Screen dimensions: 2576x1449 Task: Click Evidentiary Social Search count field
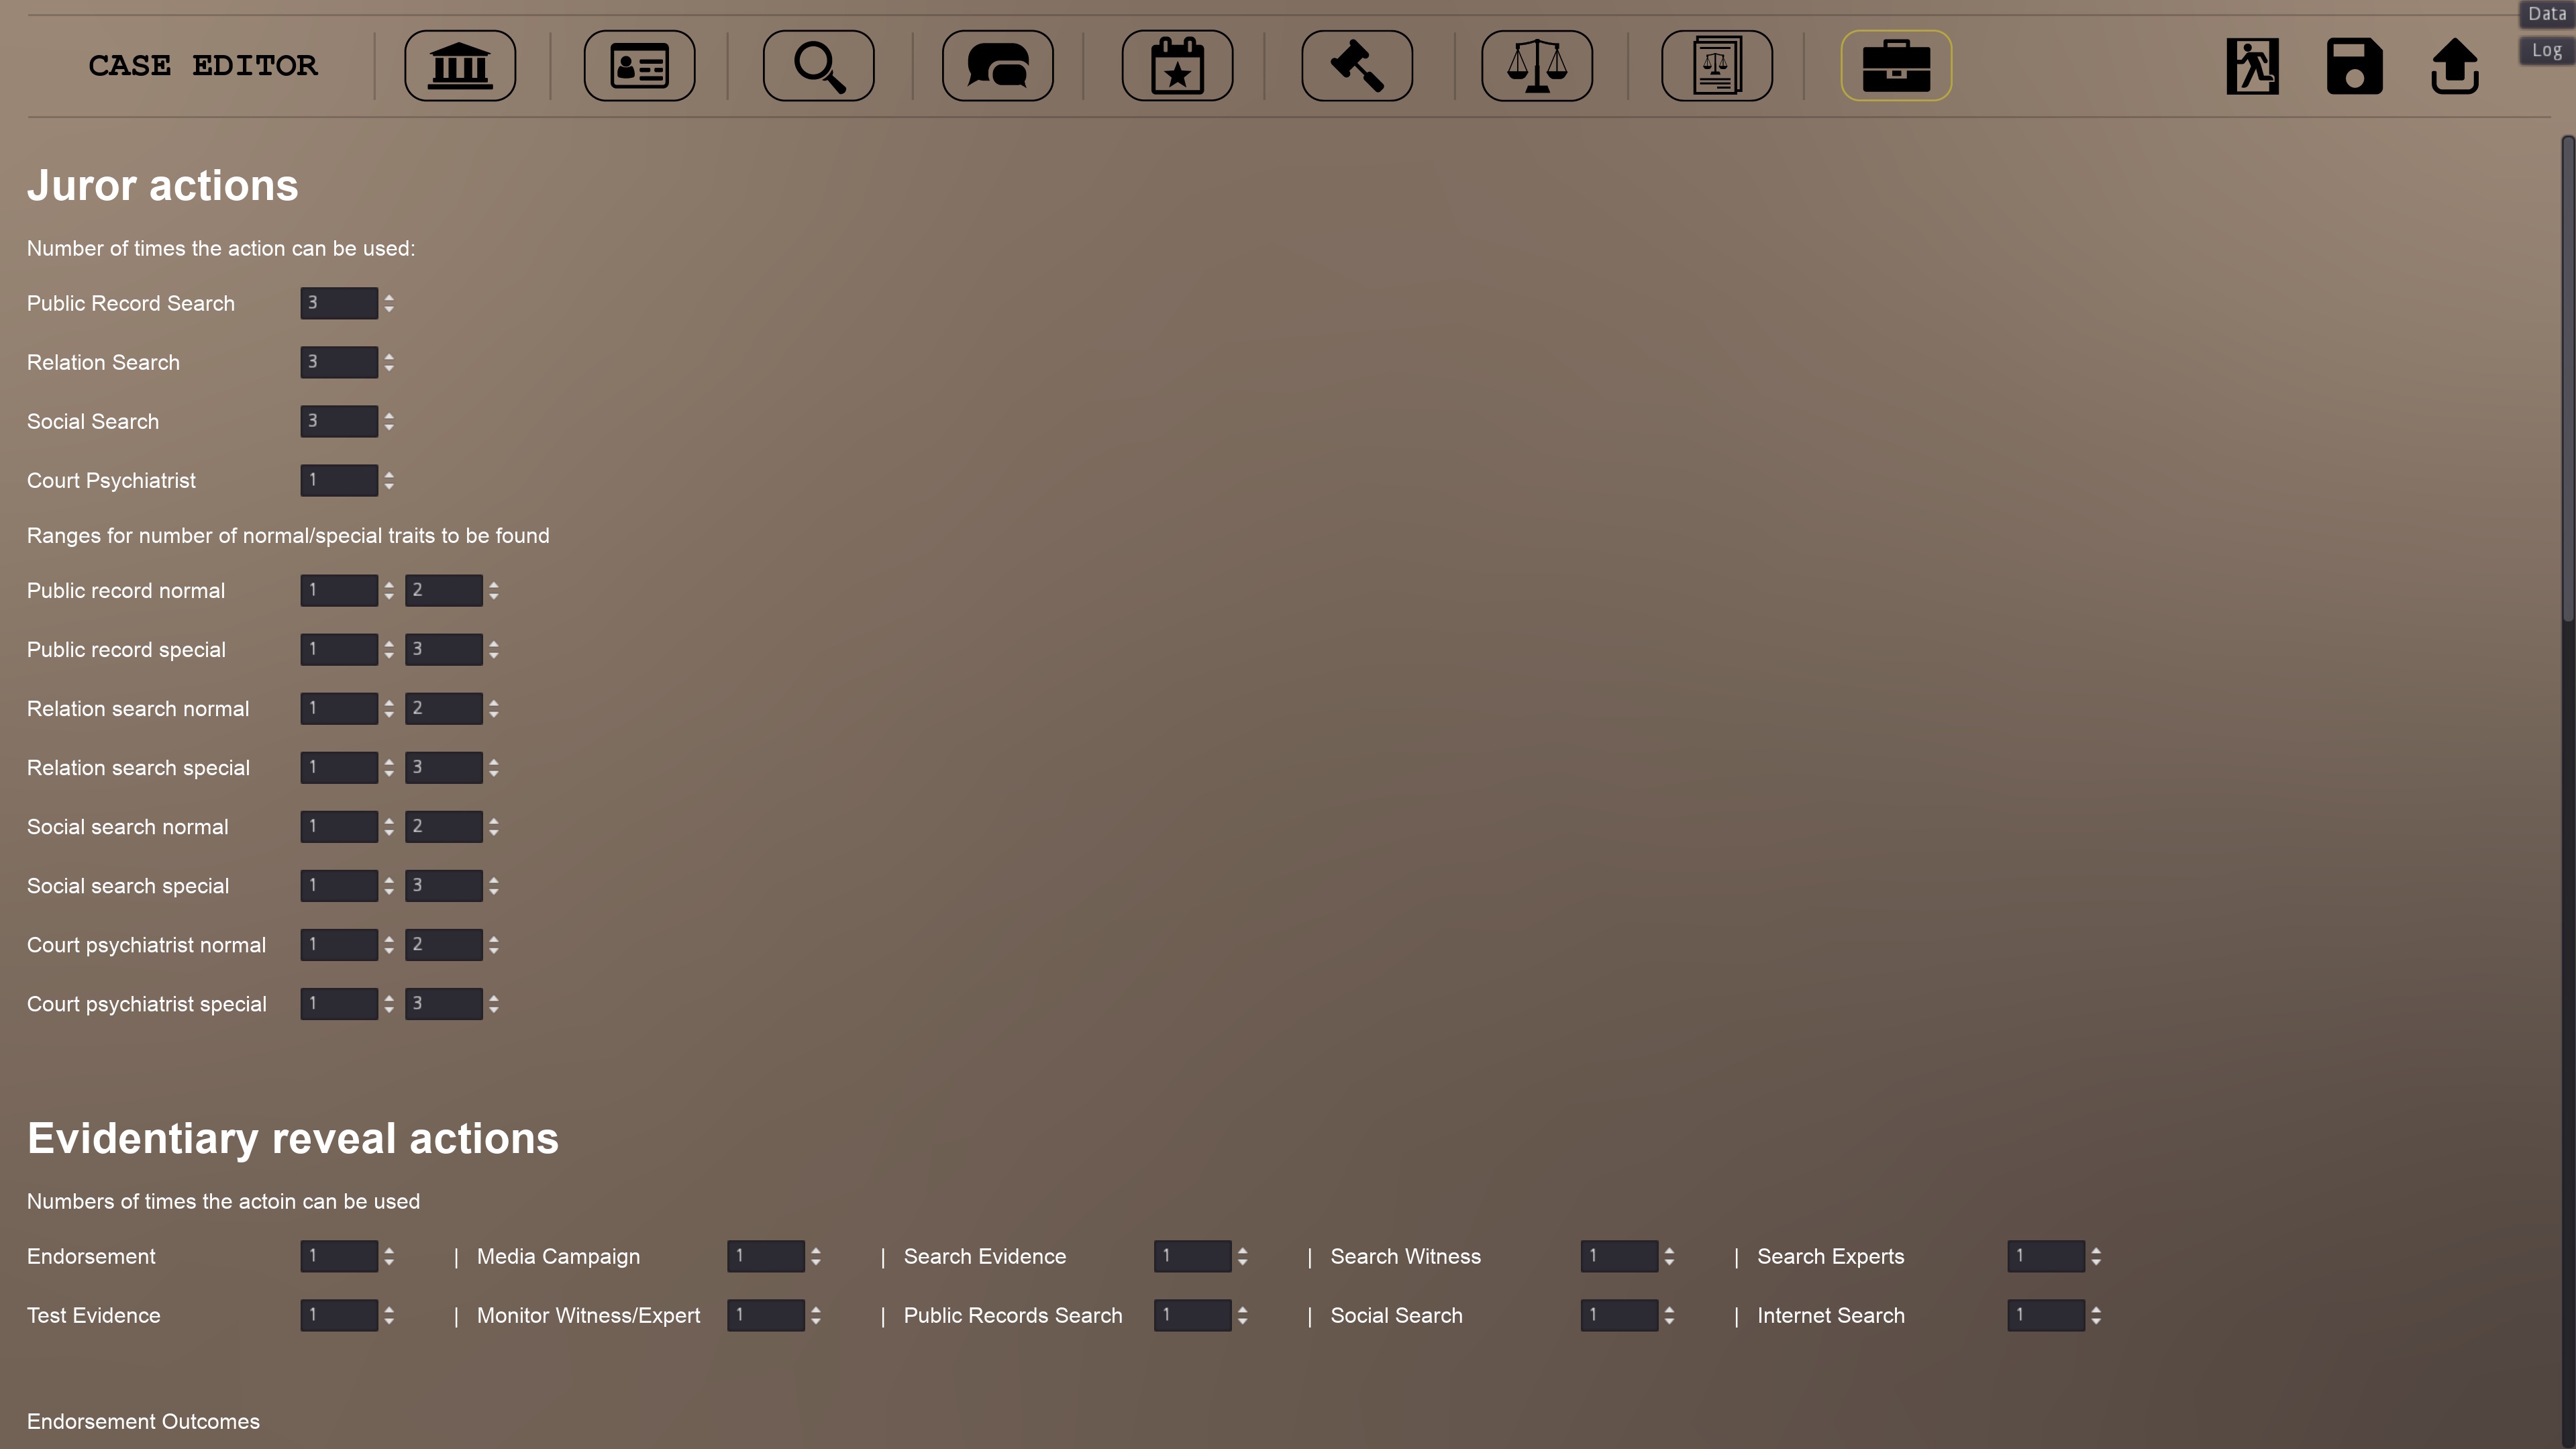pos(1620,1315)
